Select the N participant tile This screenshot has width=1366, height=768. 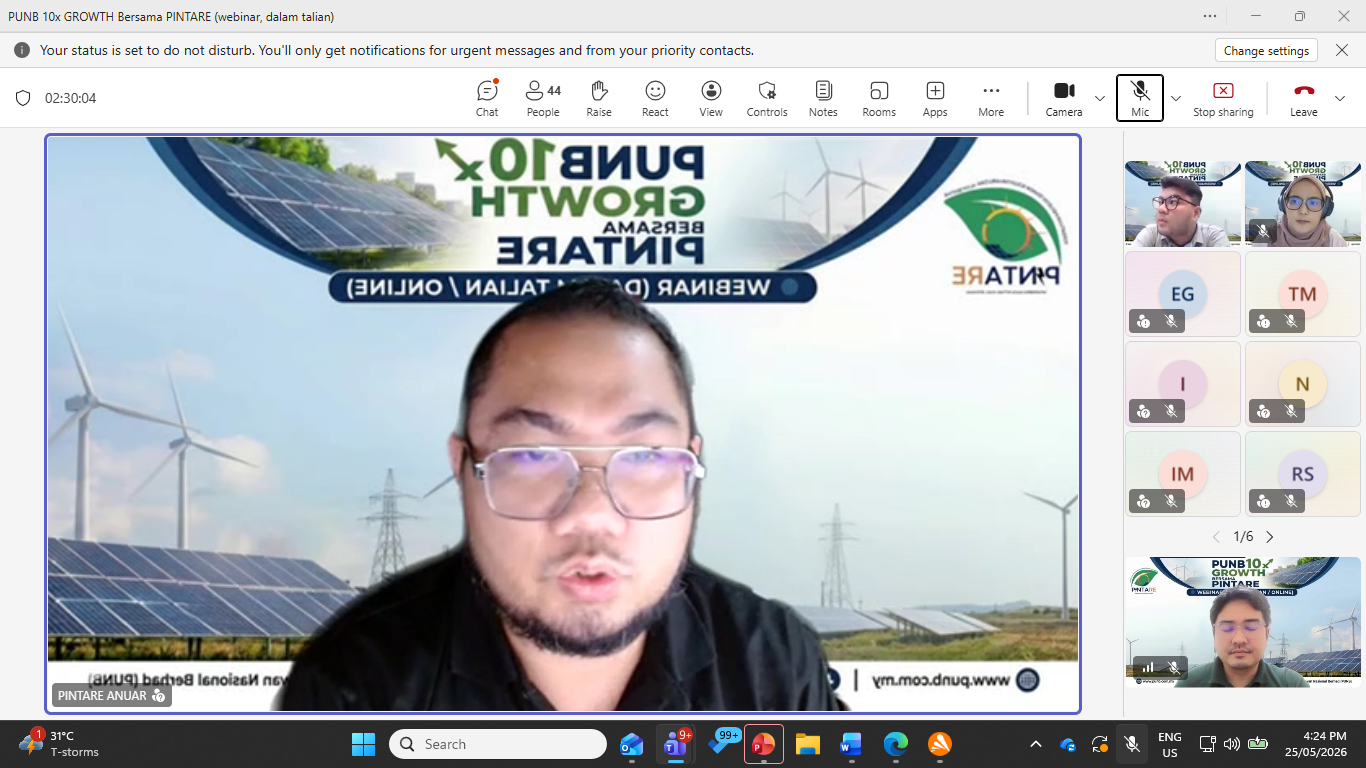(x=1303, y=383)
